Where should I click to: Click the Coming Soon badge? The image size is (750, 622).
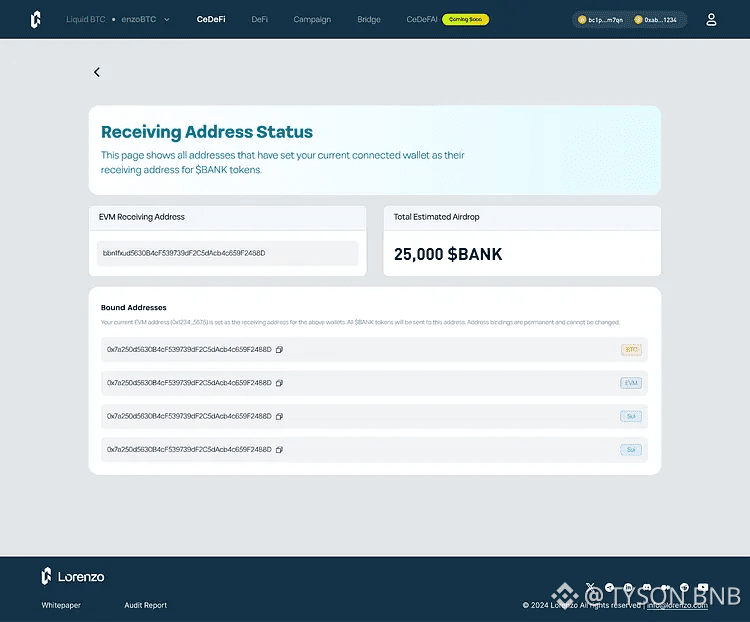point(465,20)
